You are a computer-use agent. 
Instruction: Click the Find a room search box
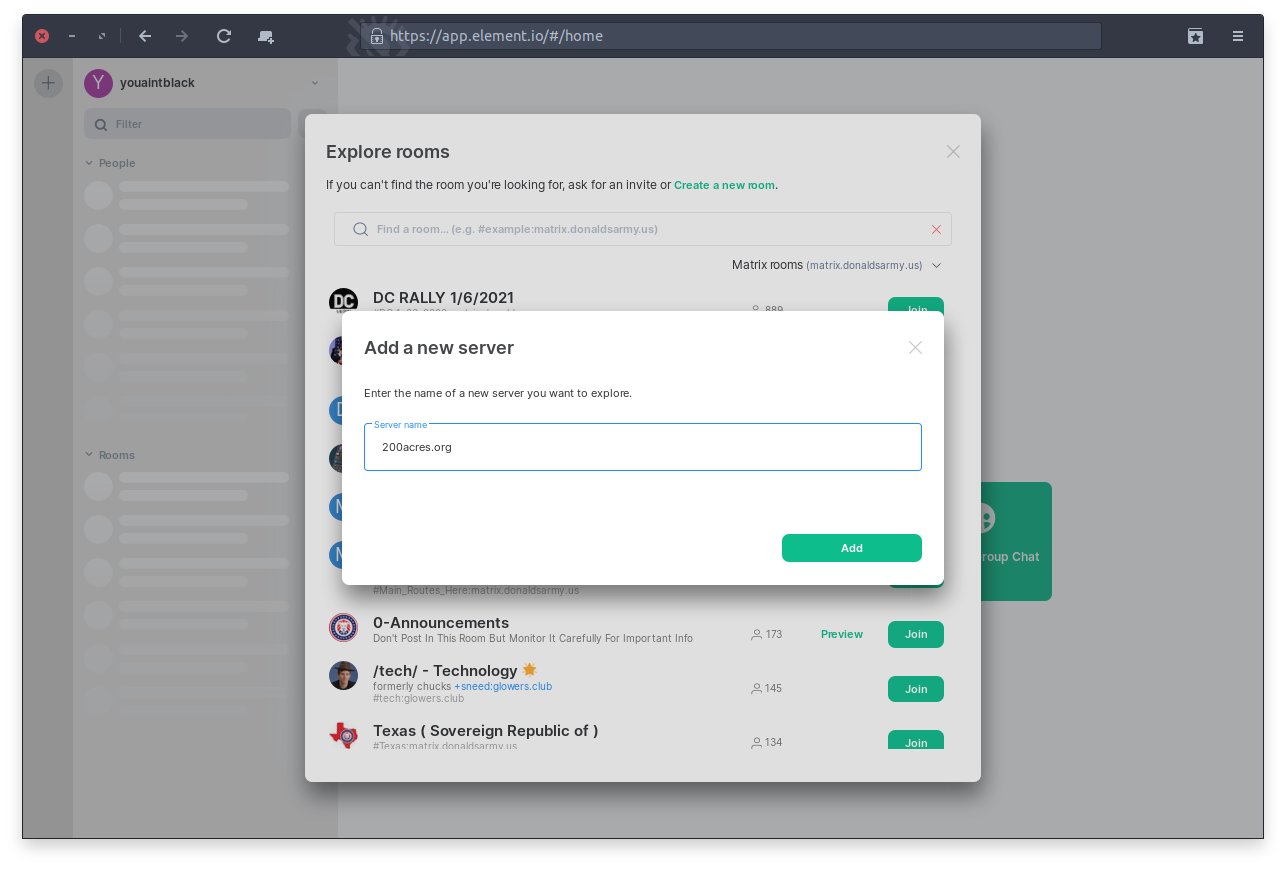pyautogui.click(x=640, y=229)
